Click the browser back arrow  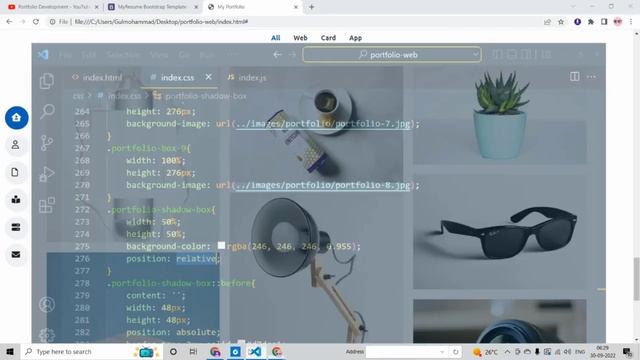9,22
